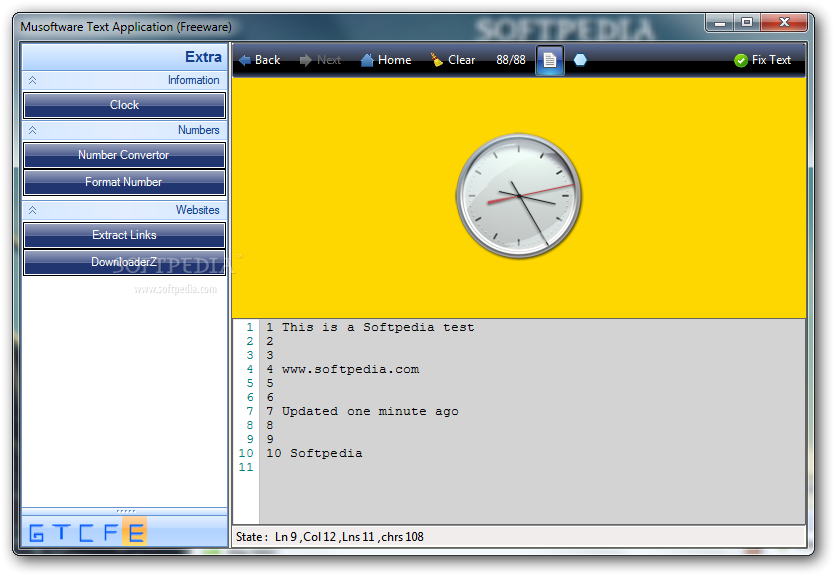
Task: Click the Clear broom icon
Action: (x=437, y=60)
